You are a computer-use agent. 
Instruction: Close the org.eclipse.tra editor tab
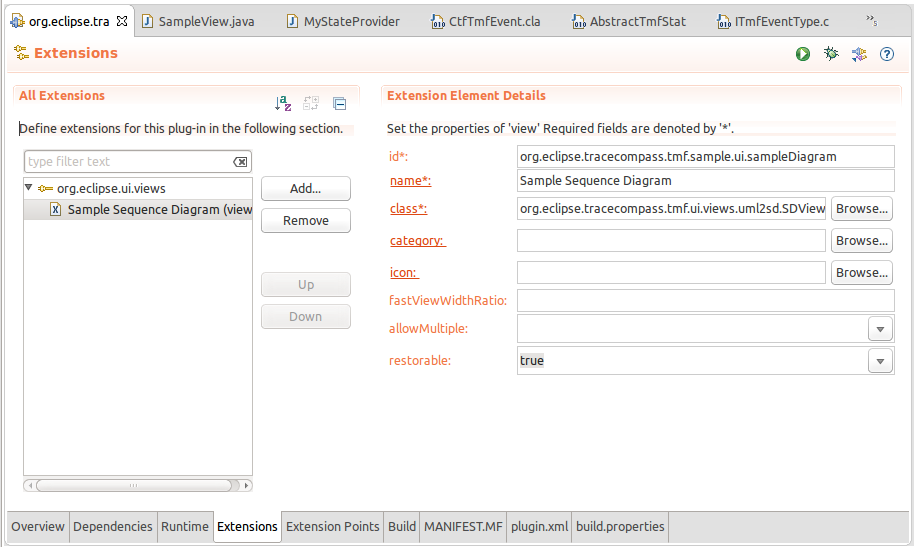122,21
